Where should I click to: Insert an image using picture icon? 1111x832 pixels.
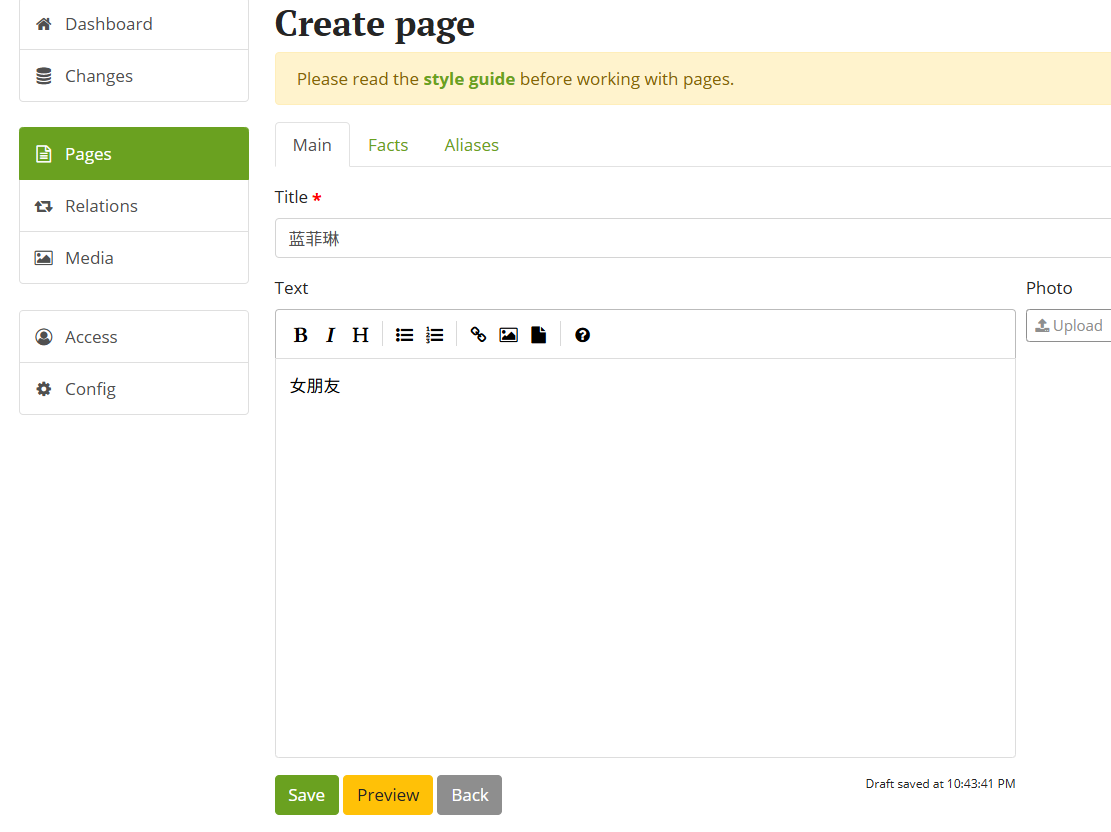point(509,335)
